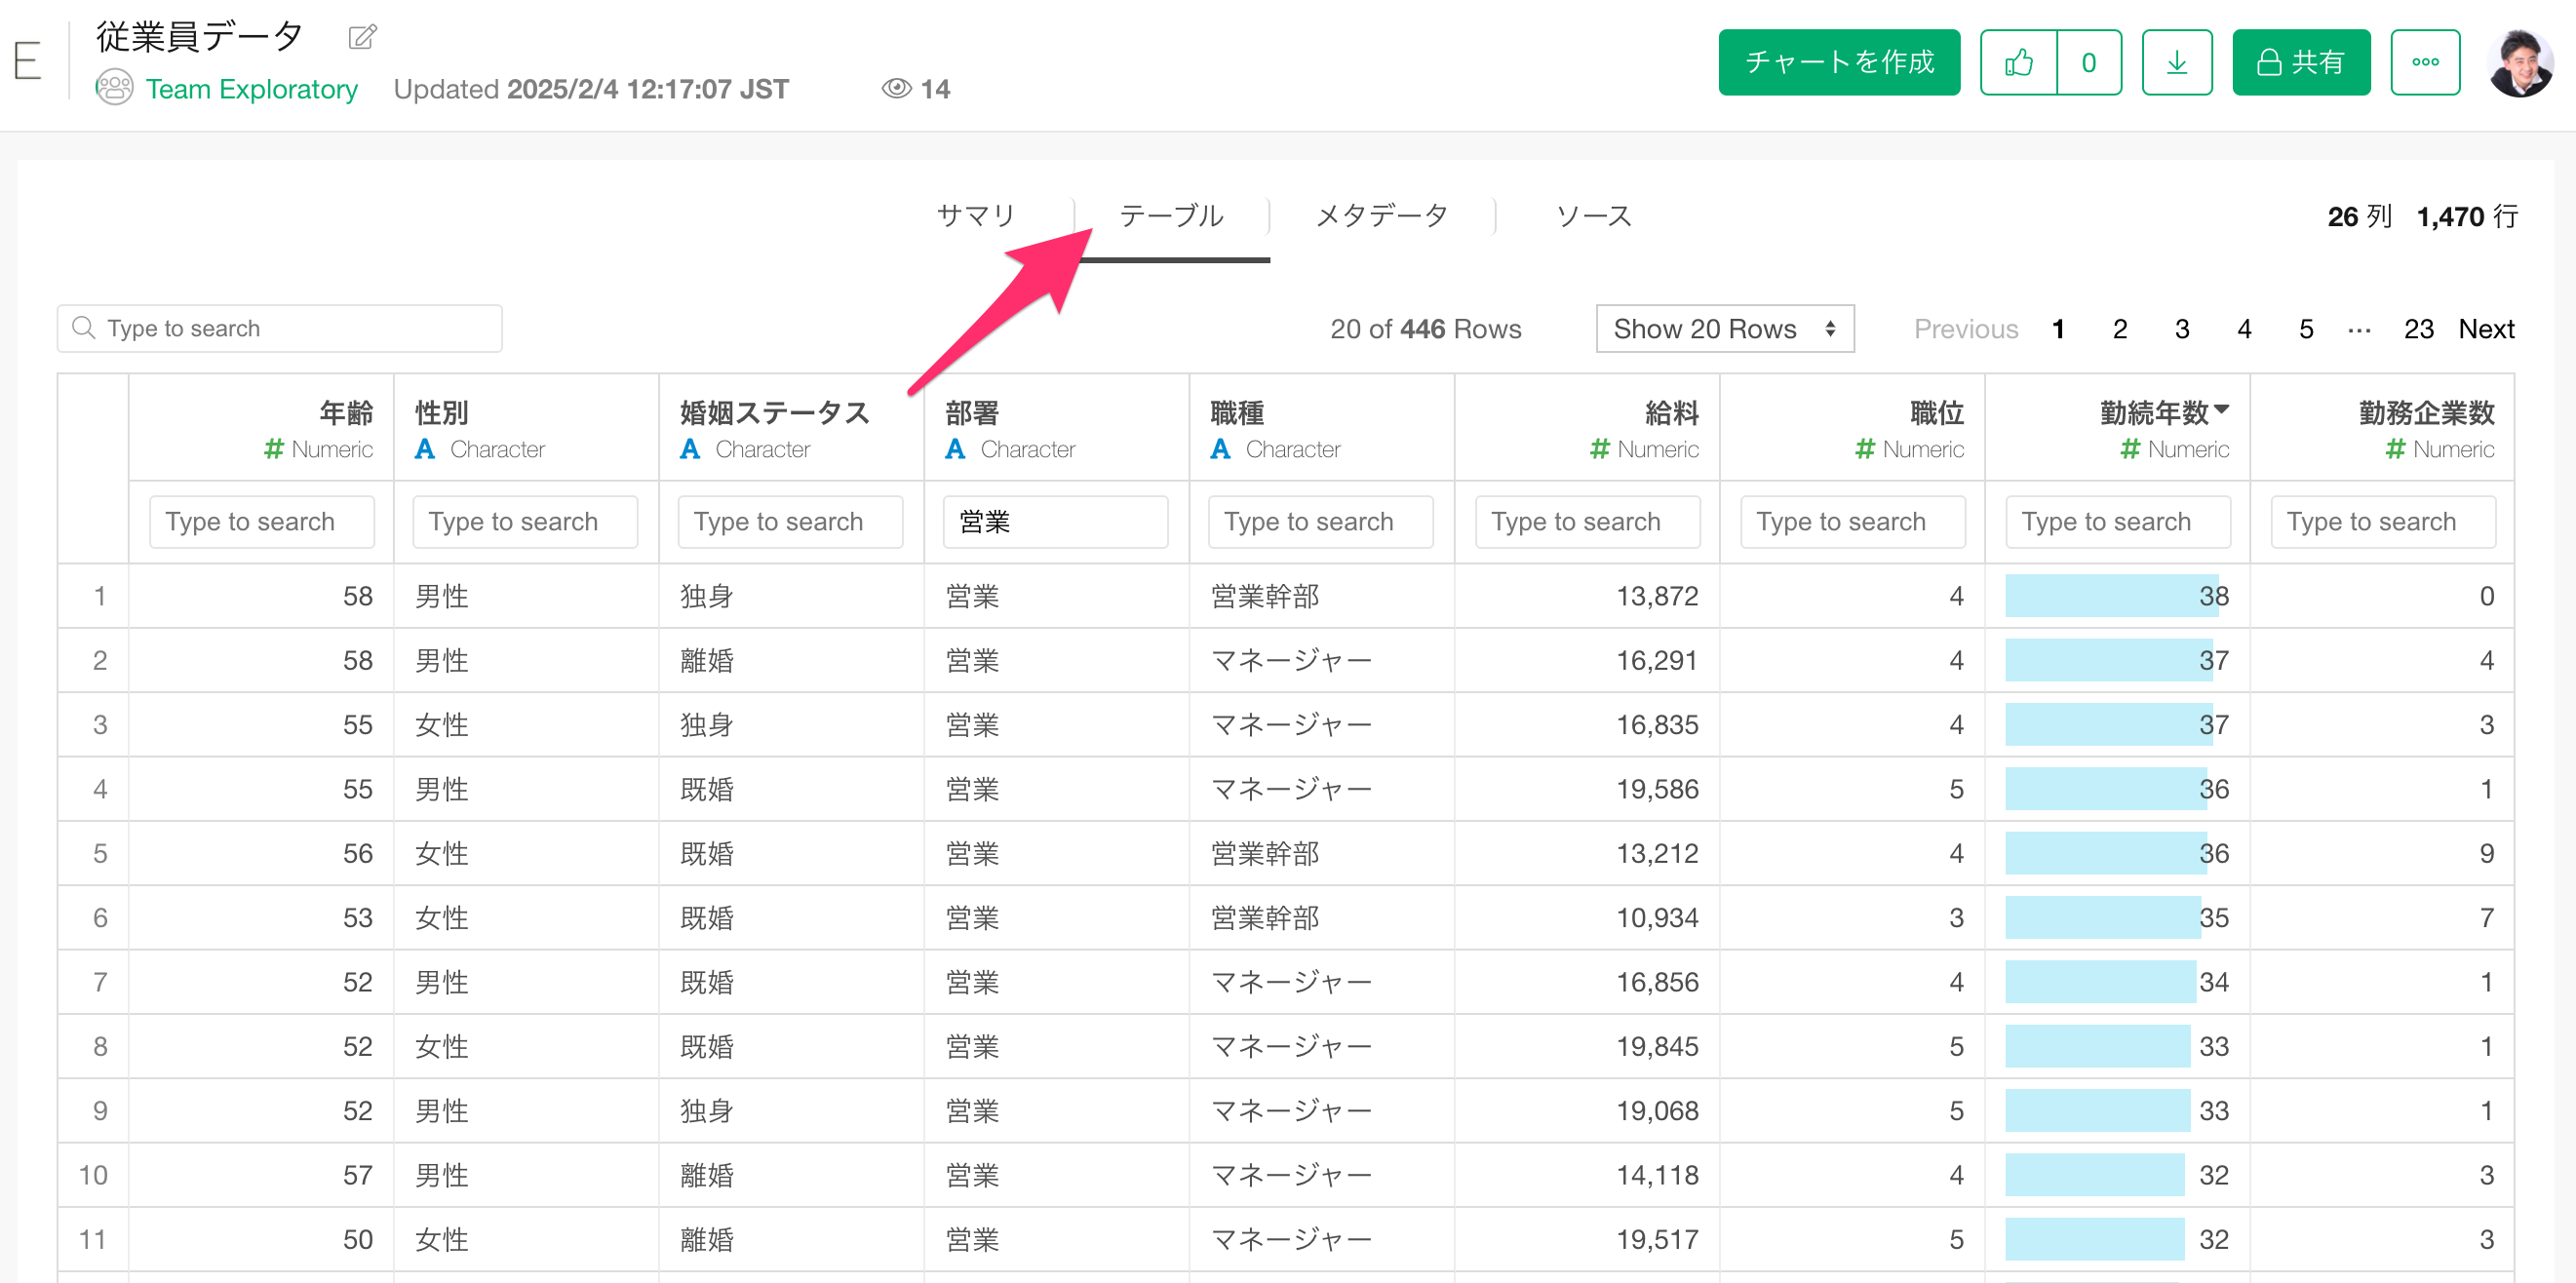Click the Exploratory E logo icon
This screenshot has width=2576, height=1283.
point(27,62)
